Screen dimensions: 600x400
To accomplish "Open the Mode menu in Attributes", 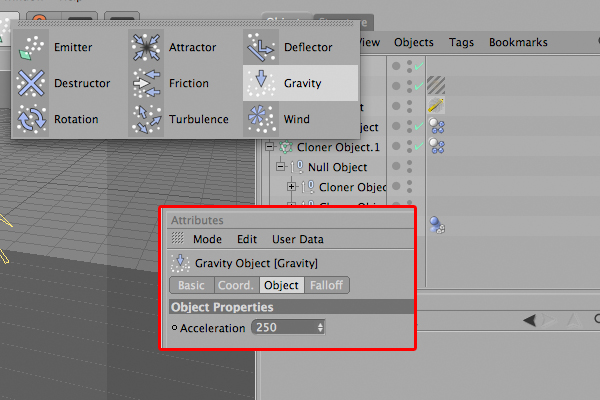I will click(207, 239).
